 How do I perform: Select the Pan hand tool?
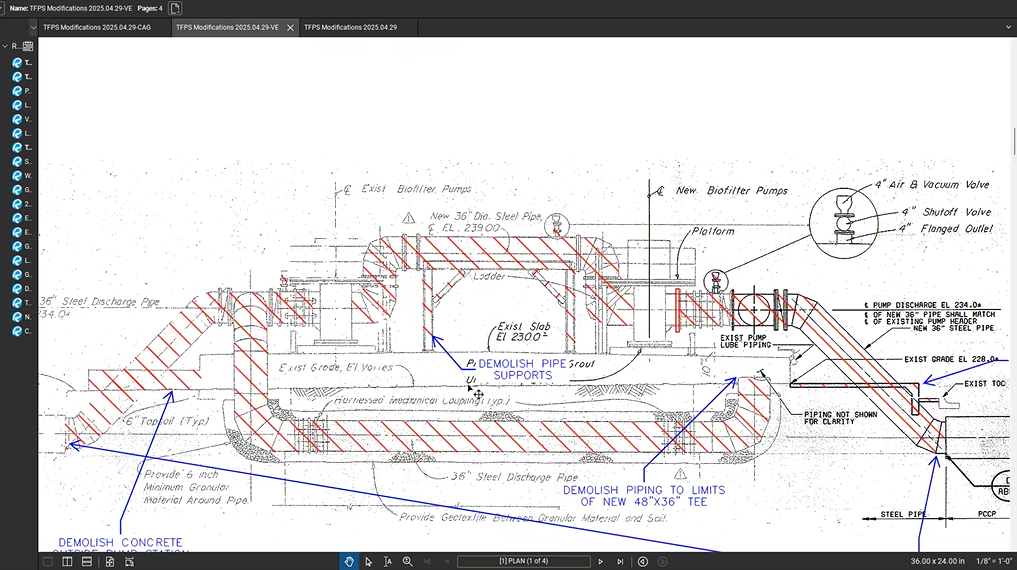pos(349,562)
